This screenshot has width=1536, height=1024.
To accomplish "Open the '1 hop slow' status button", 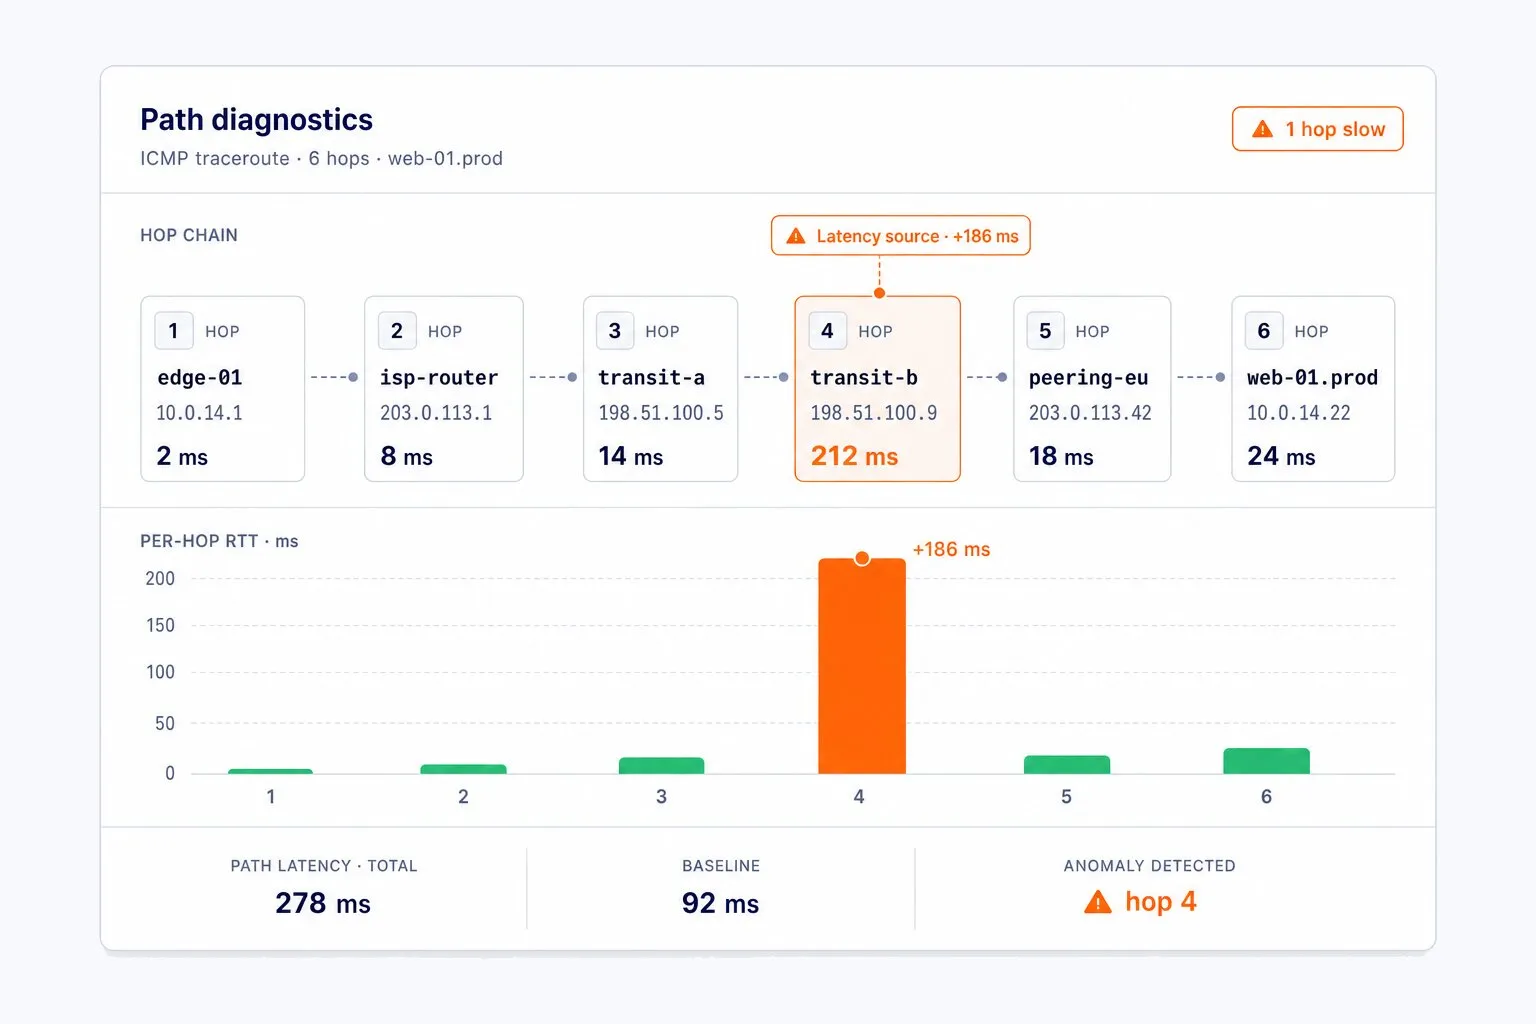I will (x=1318, y=129).
